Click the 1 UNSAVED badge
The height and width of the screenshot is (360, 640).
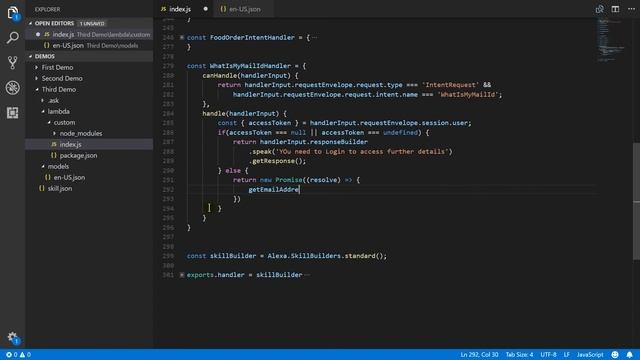click(92, 23)
